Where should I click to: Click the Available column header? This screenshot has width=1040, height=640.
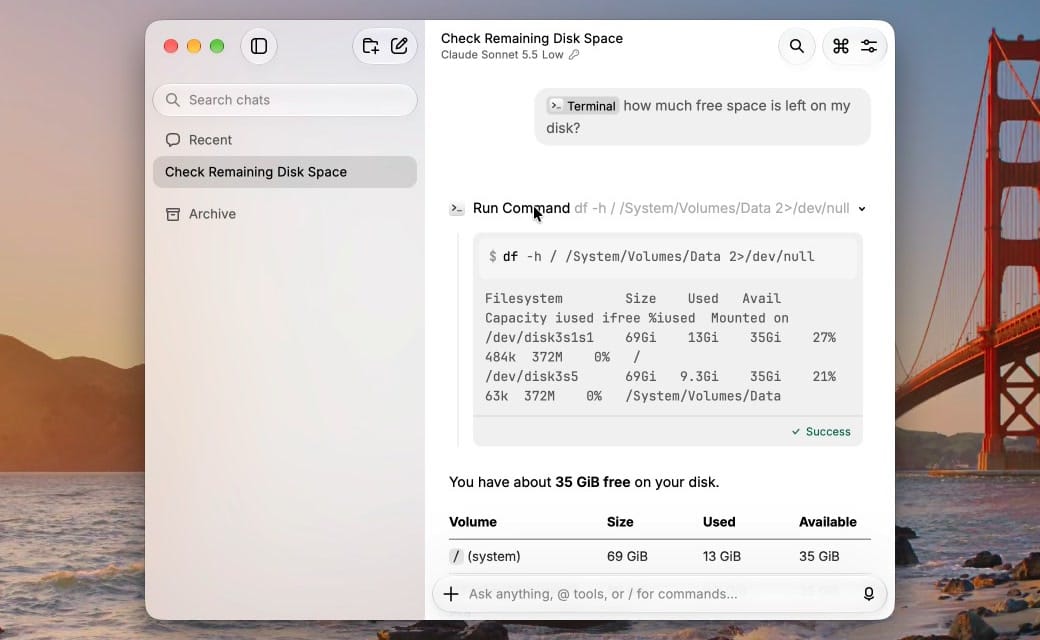click(828, 522)
